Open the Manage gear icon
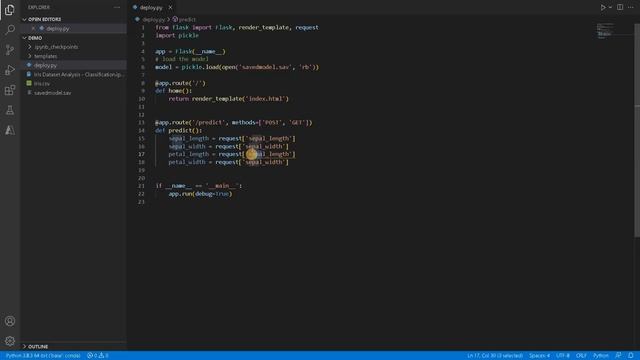This screenshot has height=360, width=640. pos(10,341)
